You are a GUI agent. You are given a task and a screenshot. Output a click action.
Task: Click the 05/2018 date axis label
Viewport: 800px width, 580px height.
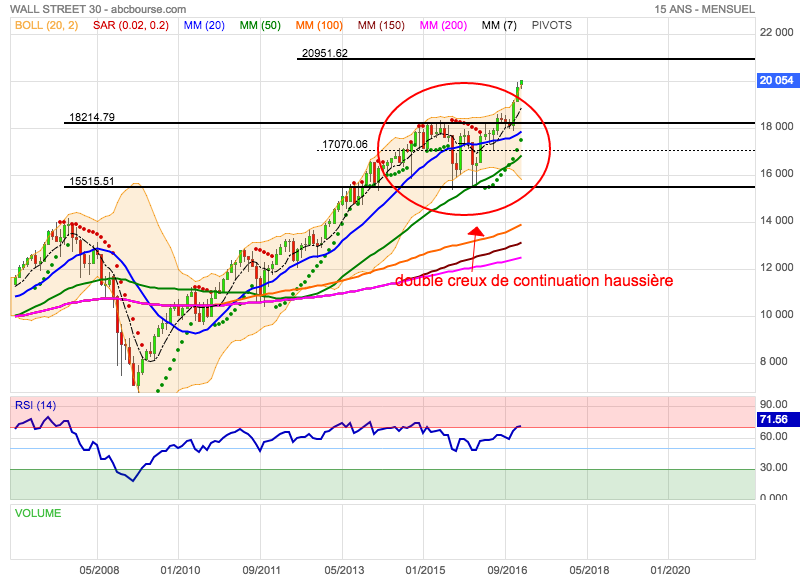(x=589, y=570)
